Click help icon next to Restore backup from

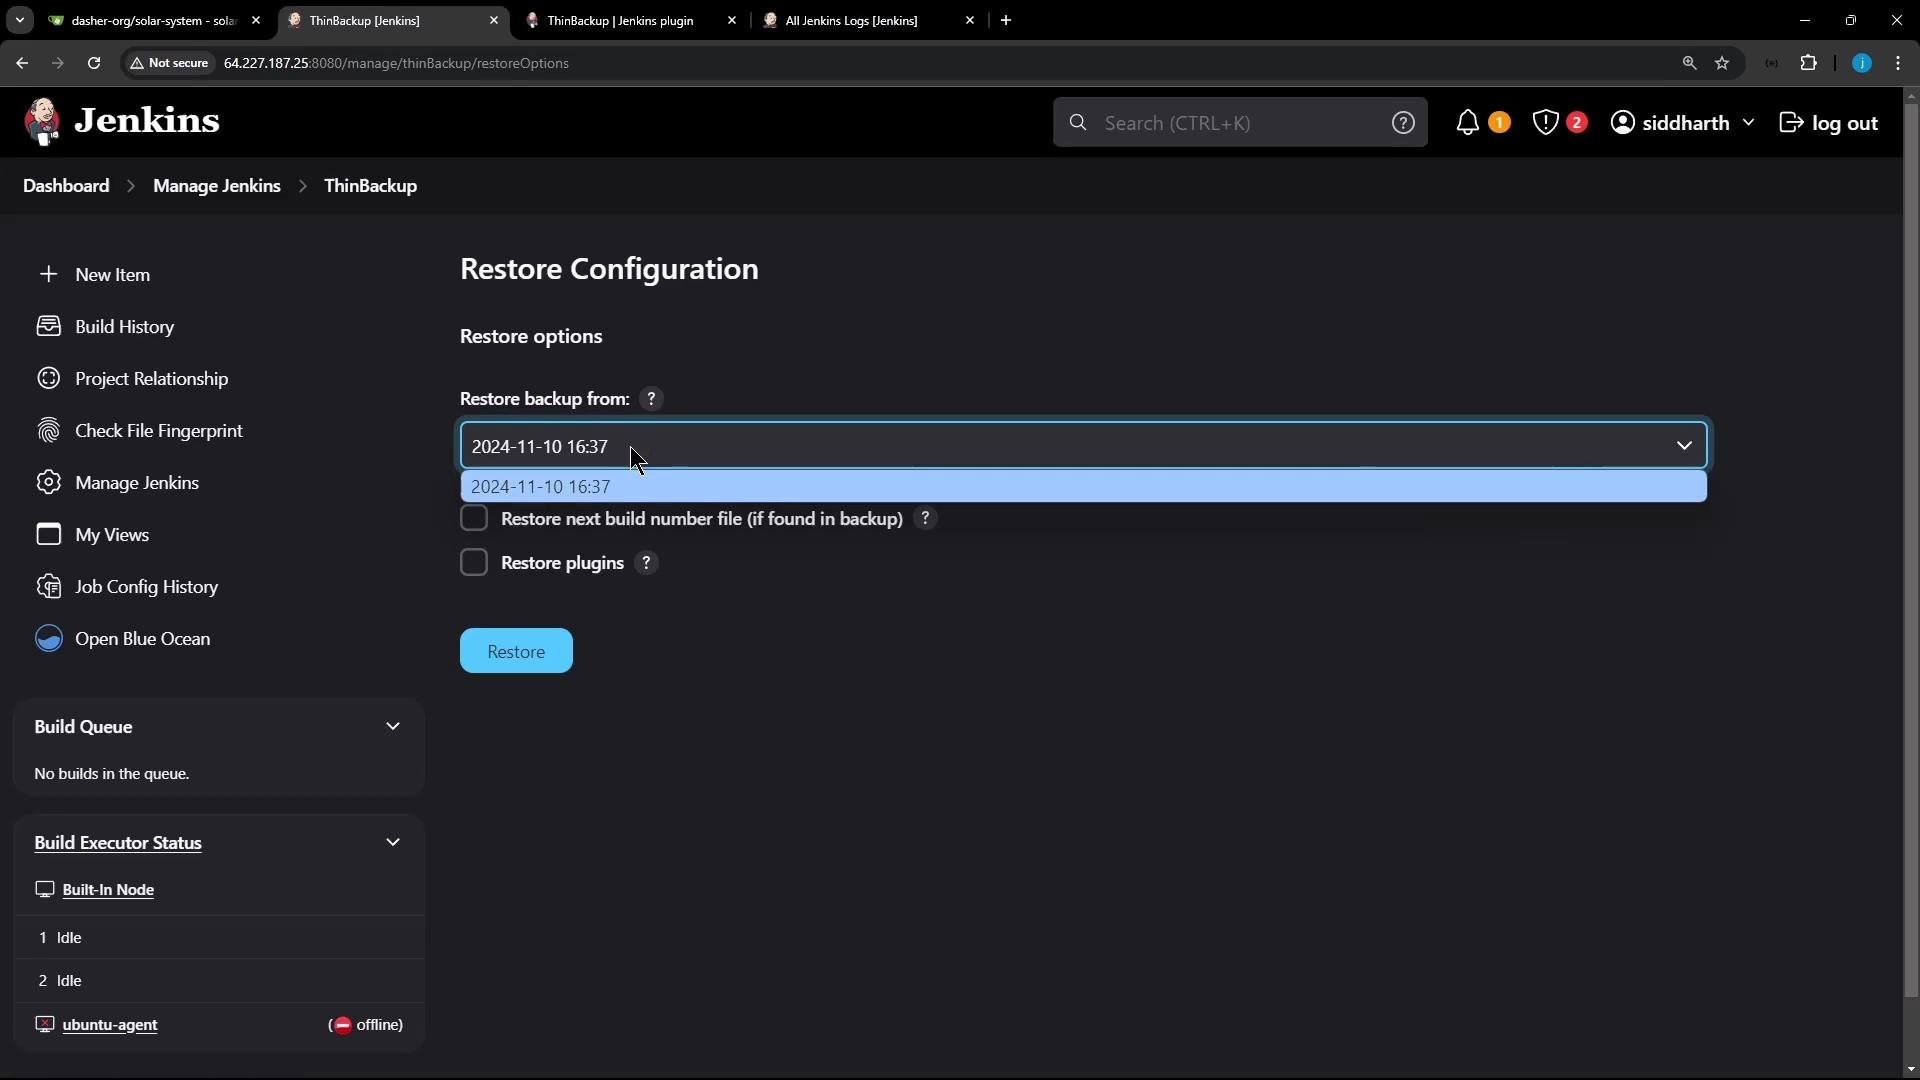pos(651,398)
